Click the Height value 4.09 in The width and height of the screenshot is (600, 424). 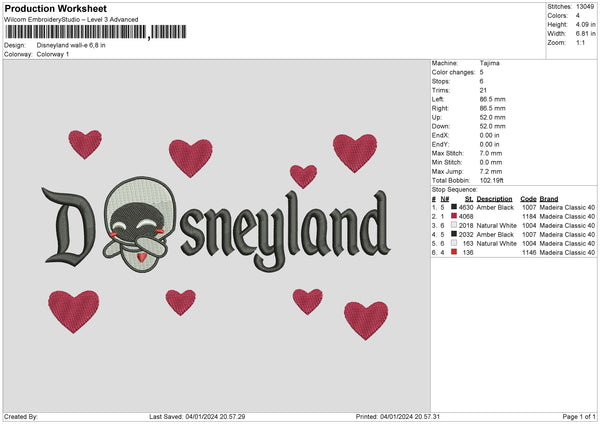click(585, 24)
